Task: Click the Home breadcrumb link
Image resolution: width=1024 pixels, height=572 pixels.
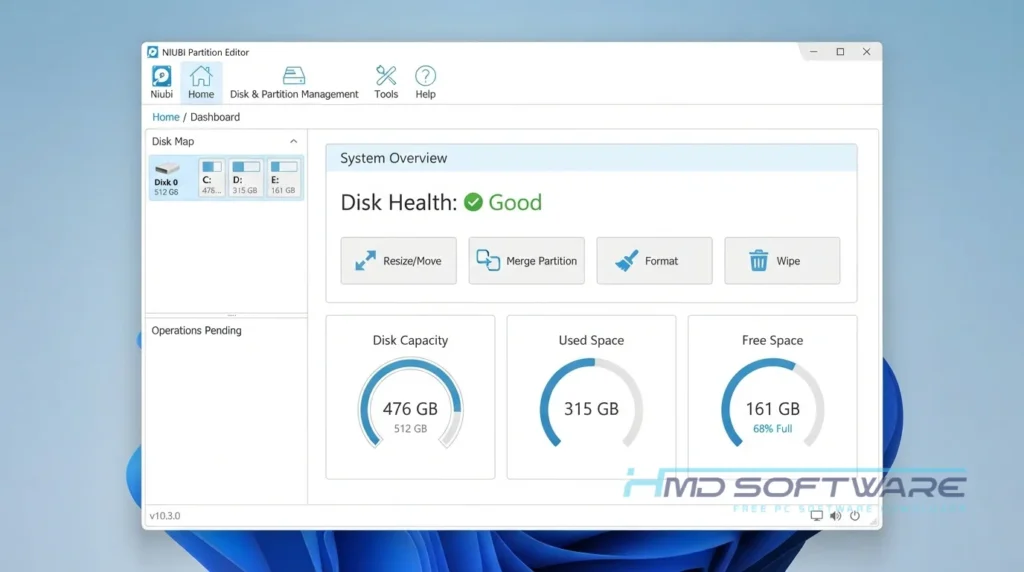Action: click(165, 117)
